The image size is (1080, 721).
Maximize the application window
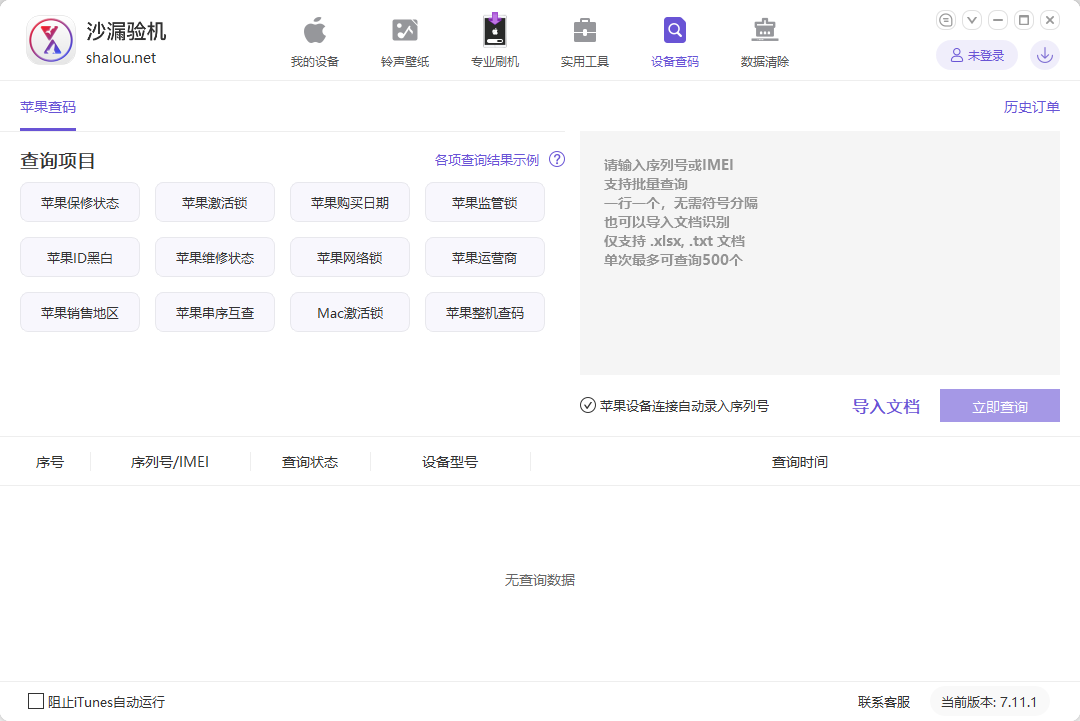[x=1024, y=20]
